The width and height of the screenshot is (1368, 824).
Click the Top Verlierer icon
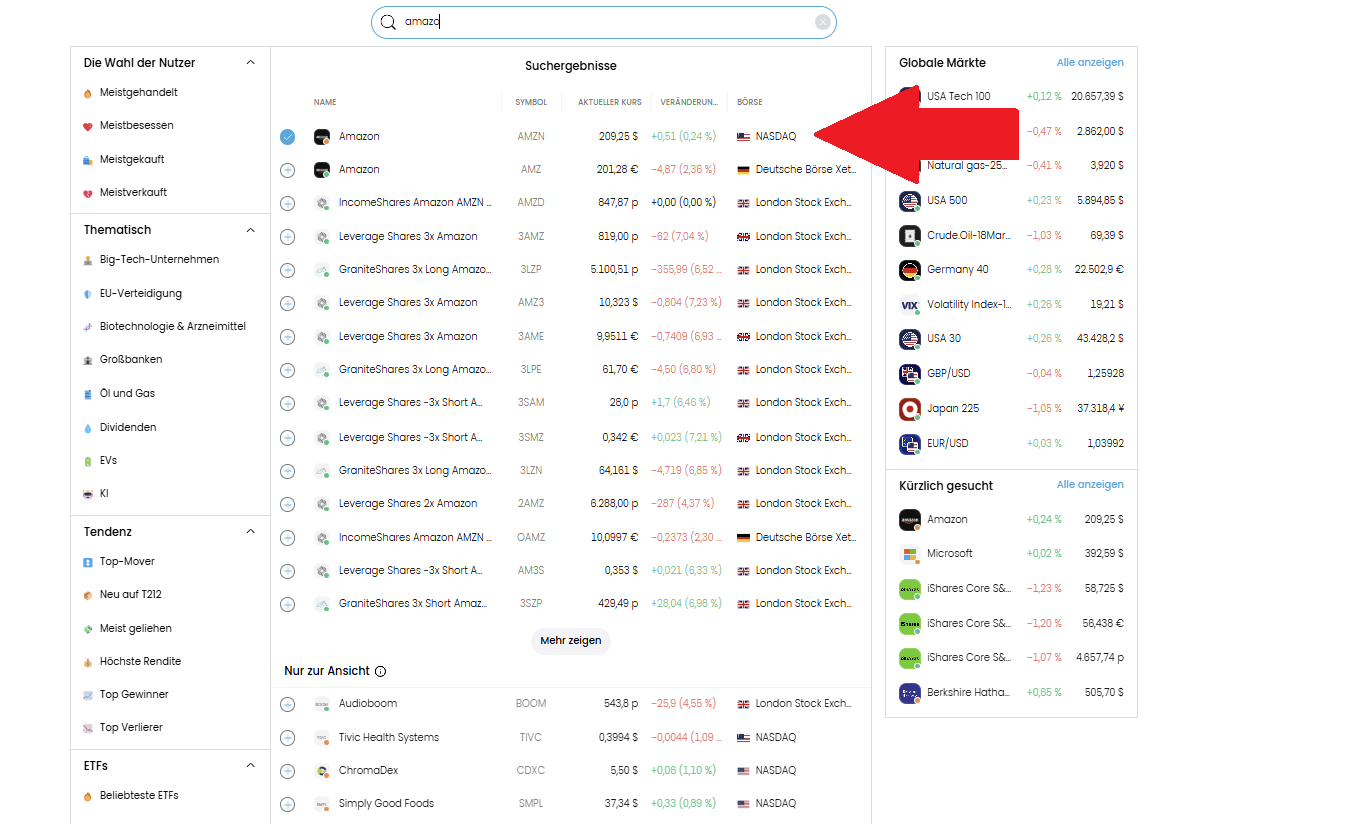pos(88,728)
